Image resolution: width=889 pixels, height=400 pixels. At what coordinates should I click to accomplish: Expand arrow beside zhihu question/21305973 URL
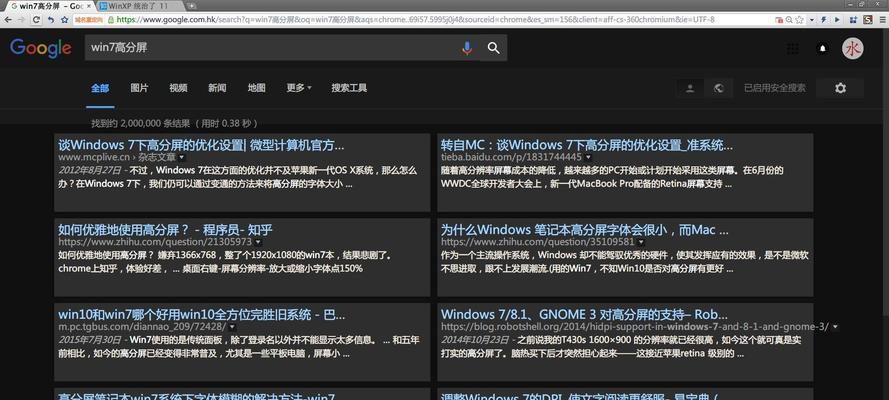tap(258, 242)
